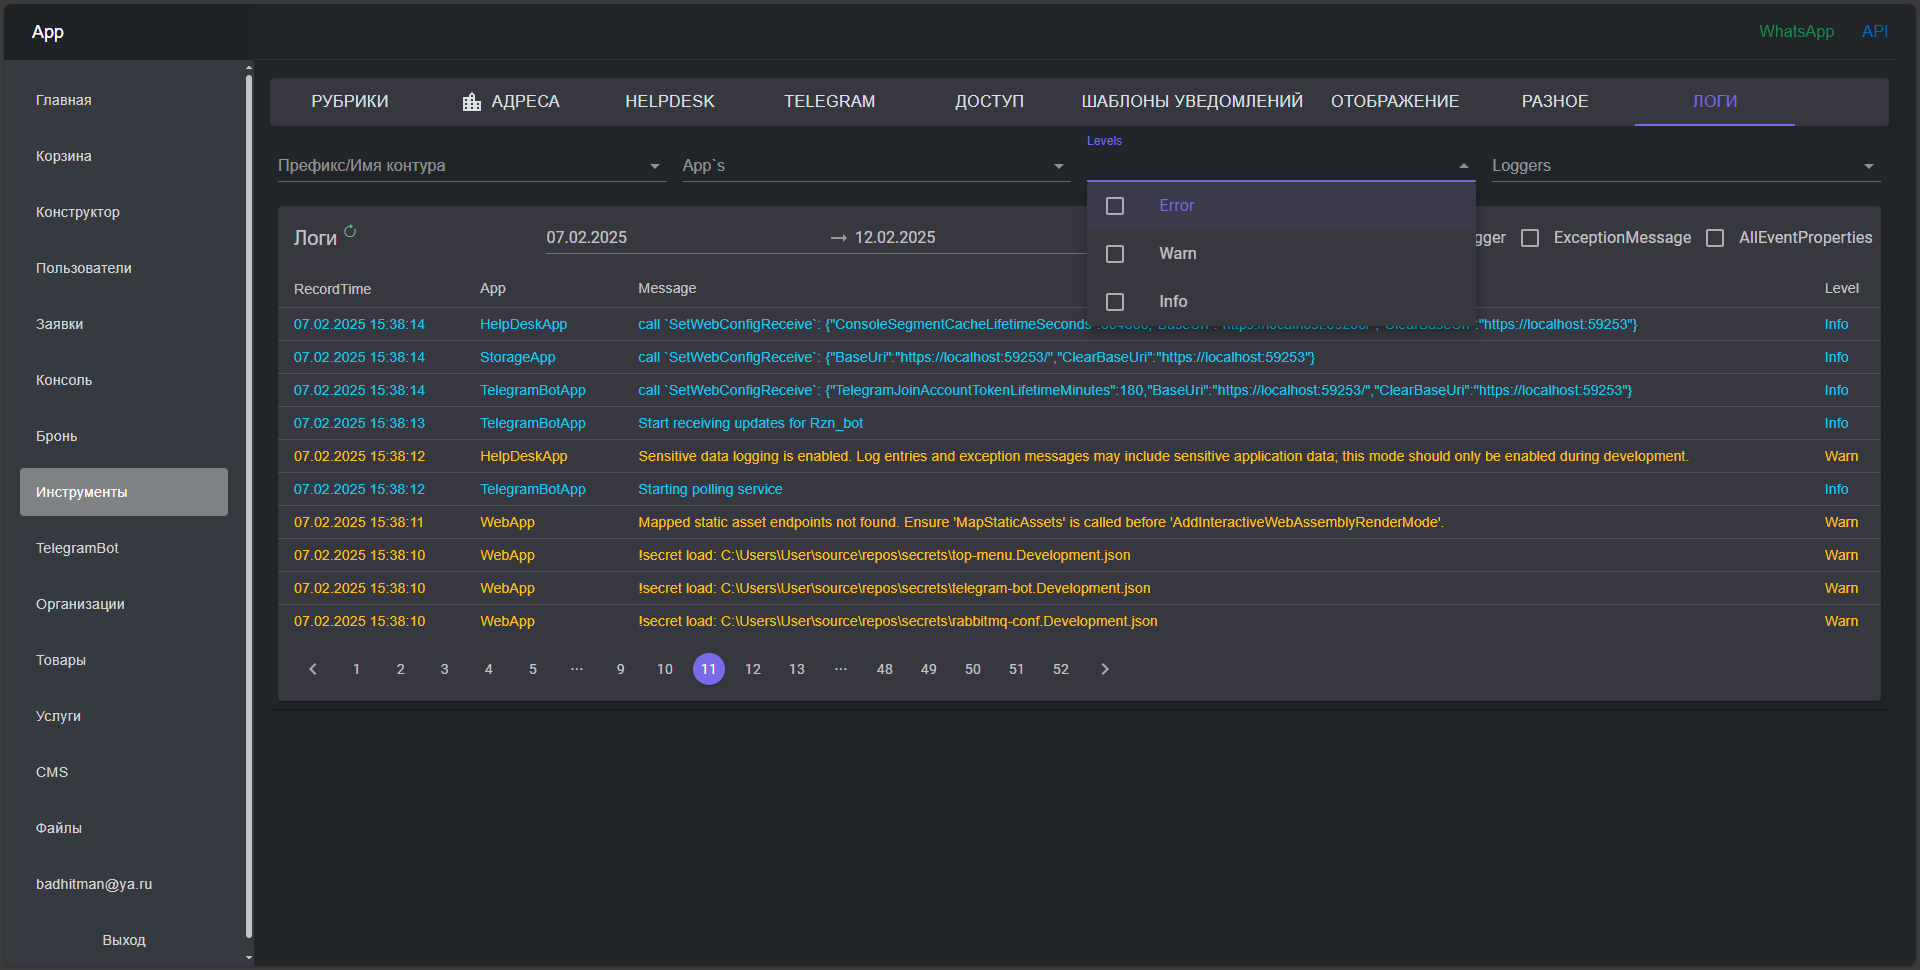Image resolution: width=1920 pixels, height=970 pixels.
Task: Click the RecordTime column header
Action: tap(332, 289)
